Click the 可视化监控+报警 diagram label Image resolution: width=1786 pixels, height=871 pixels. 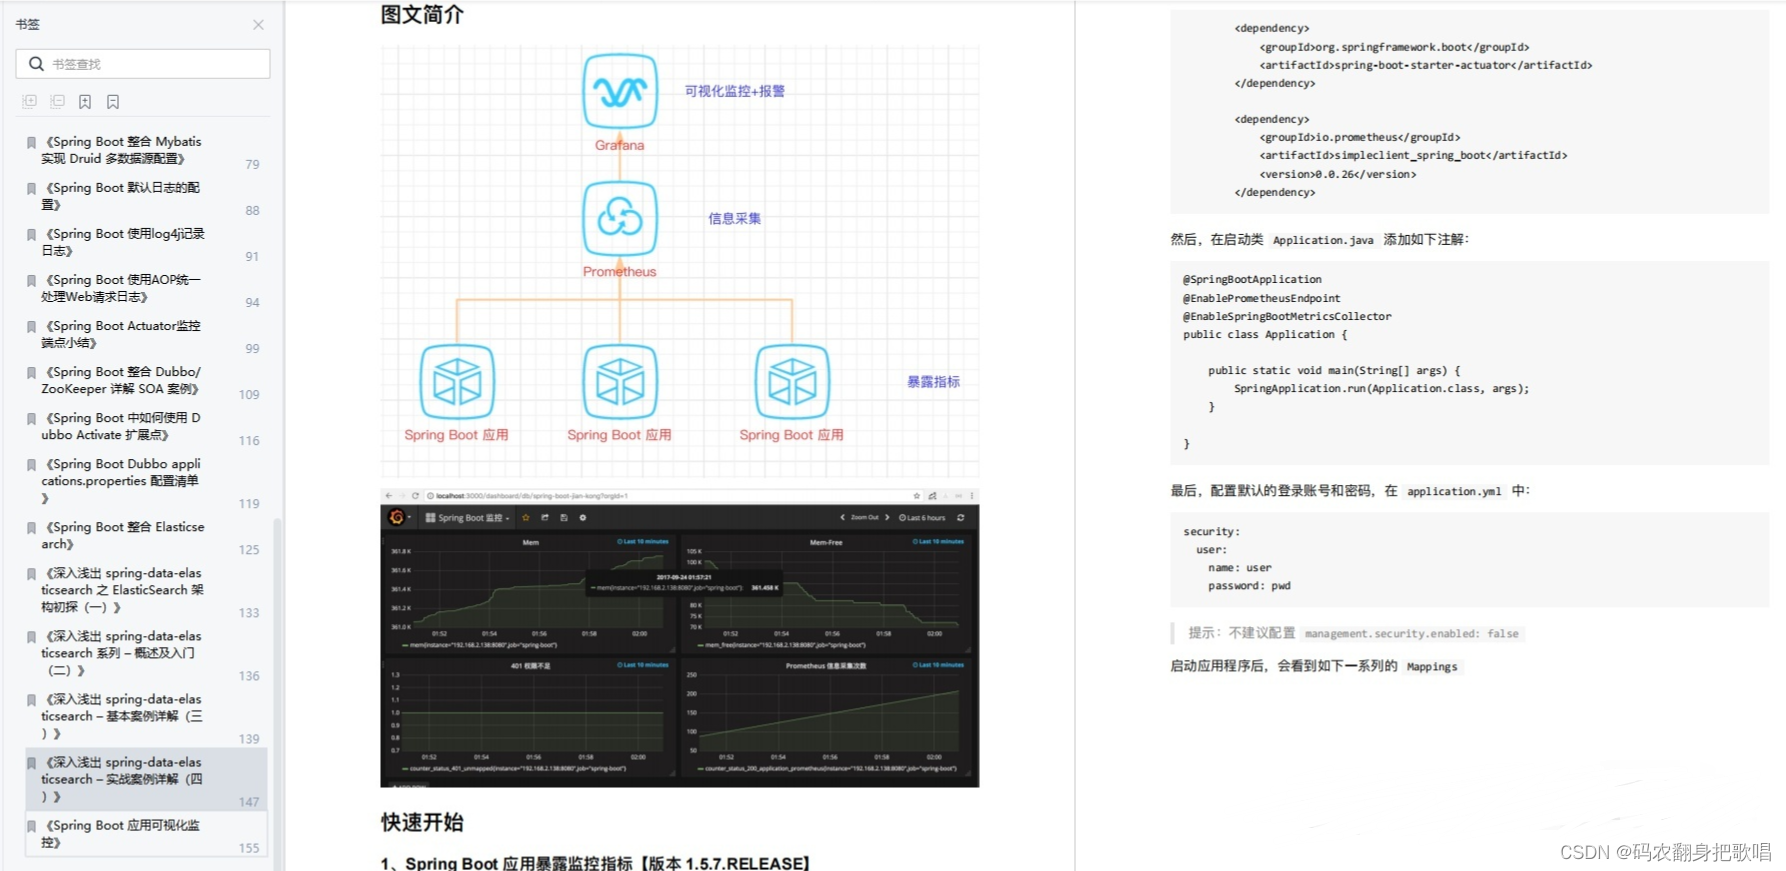(x=735, y=91)
